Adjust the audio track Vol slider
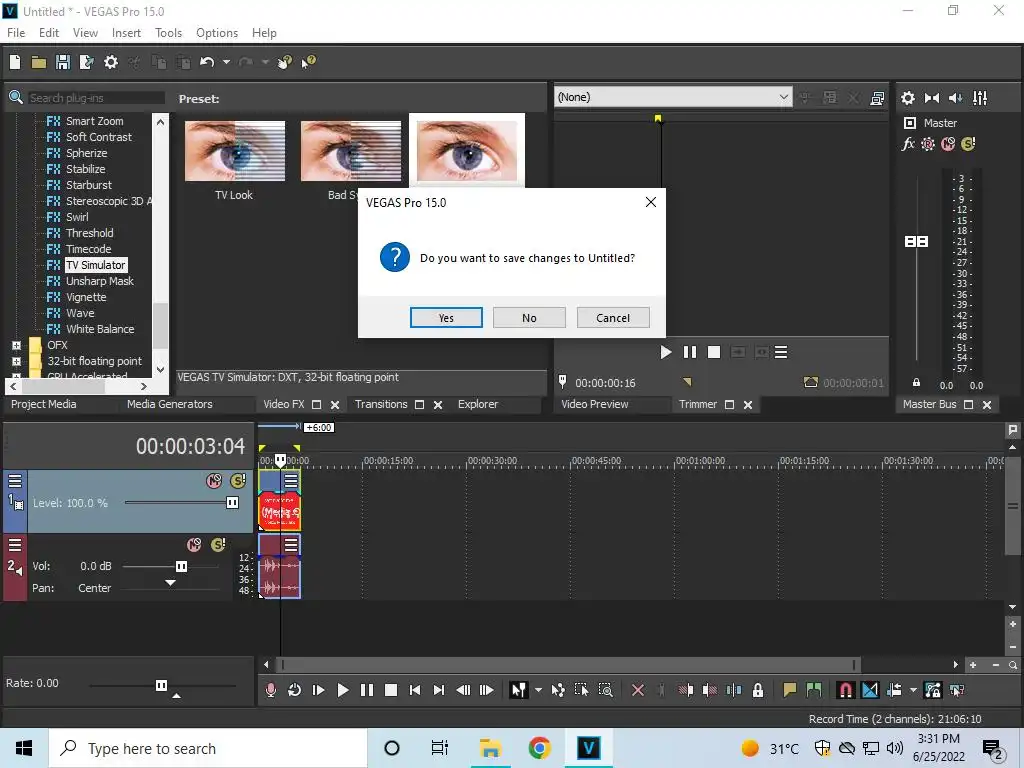 click(x=182, y=566)
